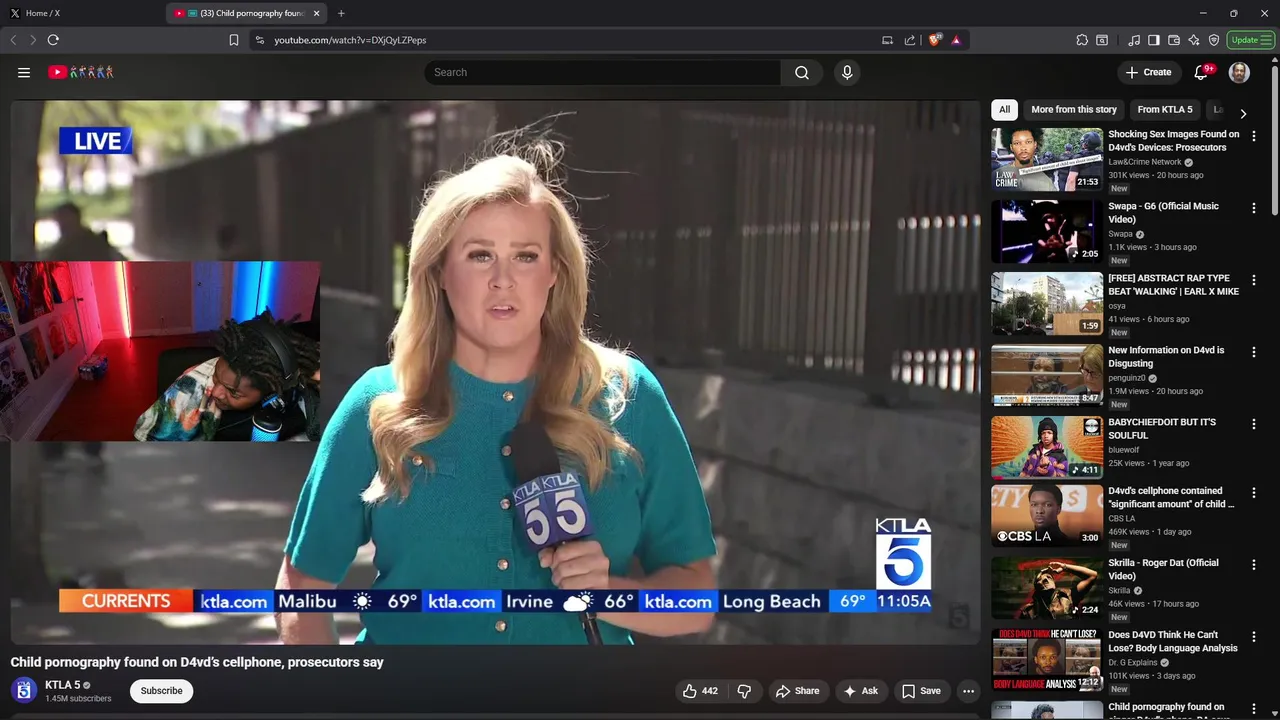Screen dimensions: 1280x720
Task: Close the Child pornography found tab
Action: [317, 13]
